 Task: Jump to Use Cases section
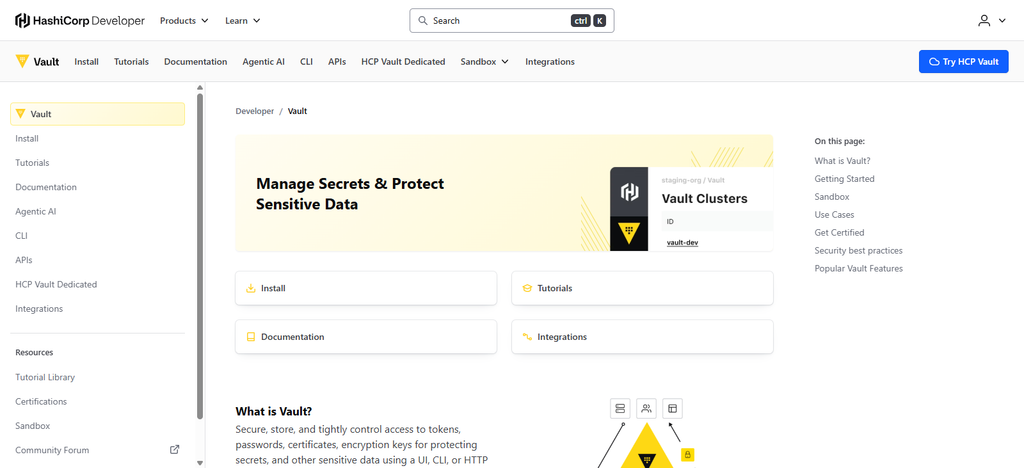834,215
